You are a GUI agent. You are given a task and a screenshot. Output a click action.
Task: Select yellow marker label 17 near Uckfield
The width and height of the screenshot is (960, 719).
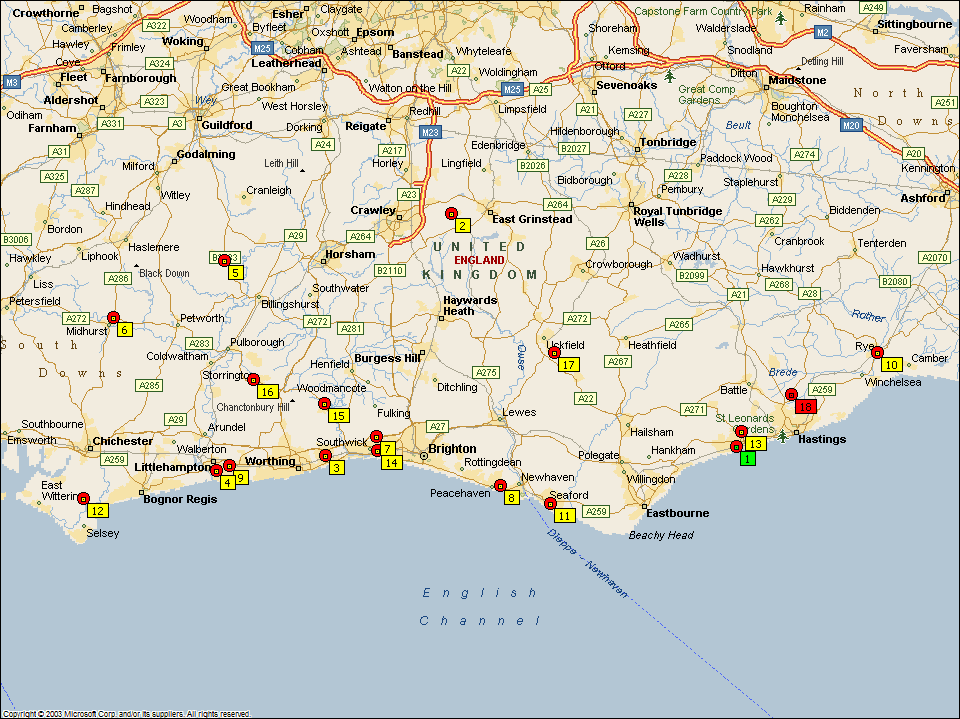[568, 365]
